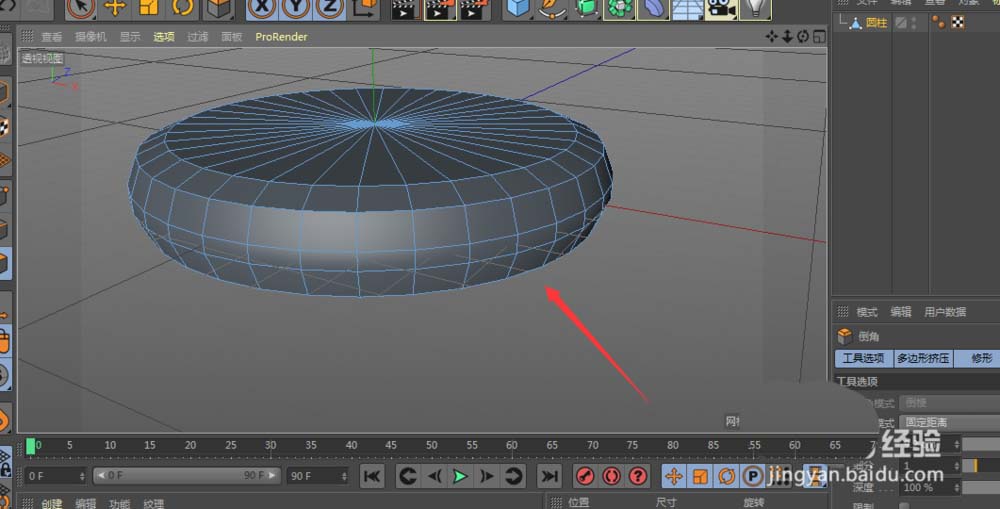
Task: Add a Cube primitive object
Action: click(518, 8)
